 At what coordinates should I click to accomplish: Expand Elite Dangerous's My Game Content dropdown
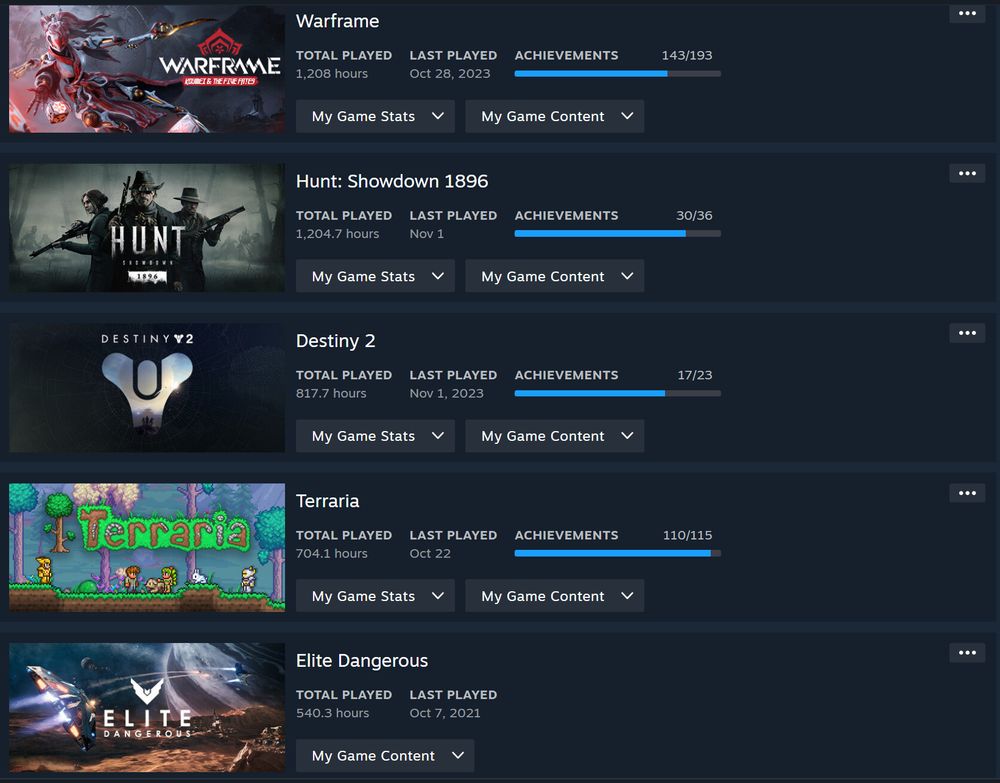coord(385,756)
